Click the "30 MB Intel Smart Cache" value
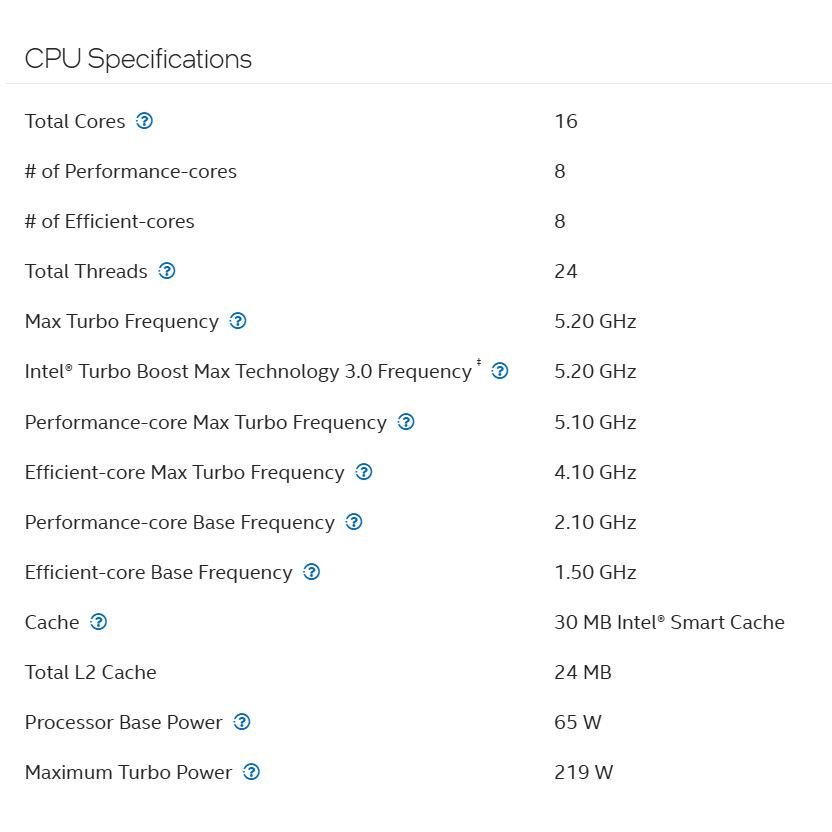This screenshot has height=832, width=832. [x=669, y=622]
